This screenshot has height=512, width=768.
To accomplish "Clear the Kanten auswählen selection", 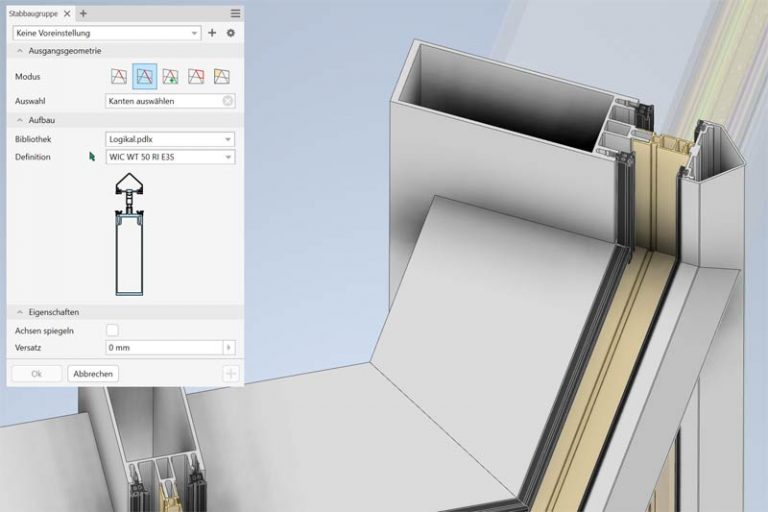I will 228,101.
